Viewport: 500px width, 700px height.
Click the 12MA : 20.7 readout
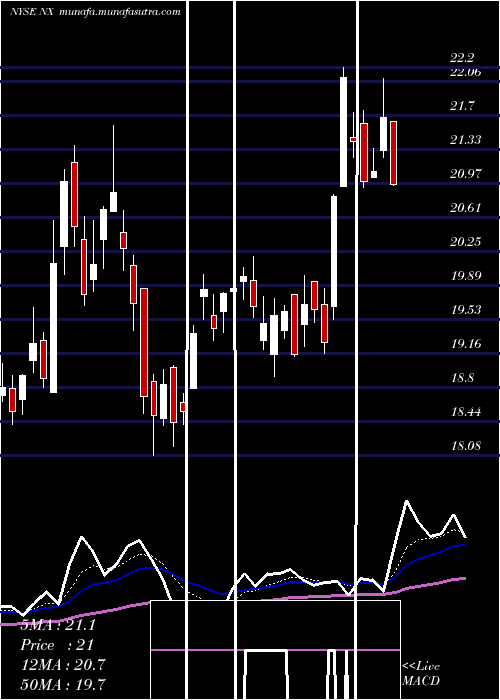point(63,665)
